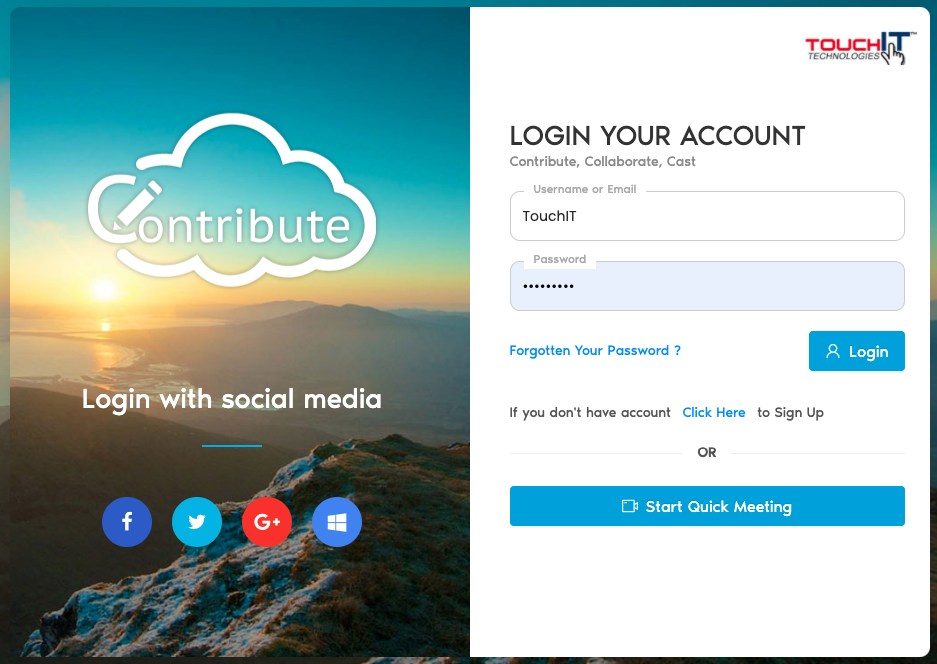Click the Contribute, Collaborate, Cast tagline

[602, 162]
